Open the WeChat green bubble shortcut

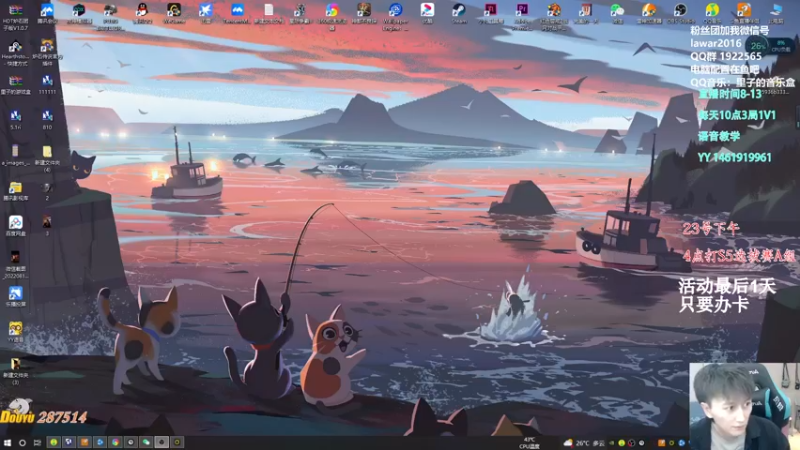[617, 13]
